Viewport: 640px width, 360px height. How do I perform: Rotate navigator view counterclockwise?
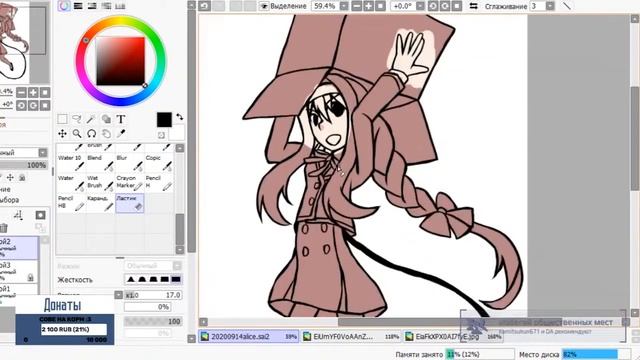21,106
